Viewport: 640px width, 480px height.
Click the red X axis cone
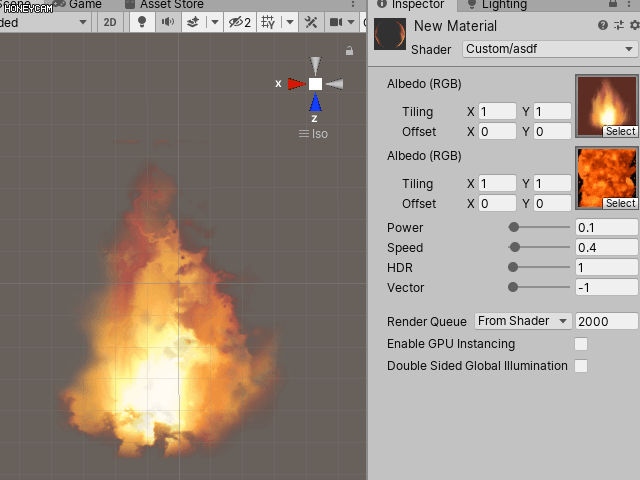[296, 84]
